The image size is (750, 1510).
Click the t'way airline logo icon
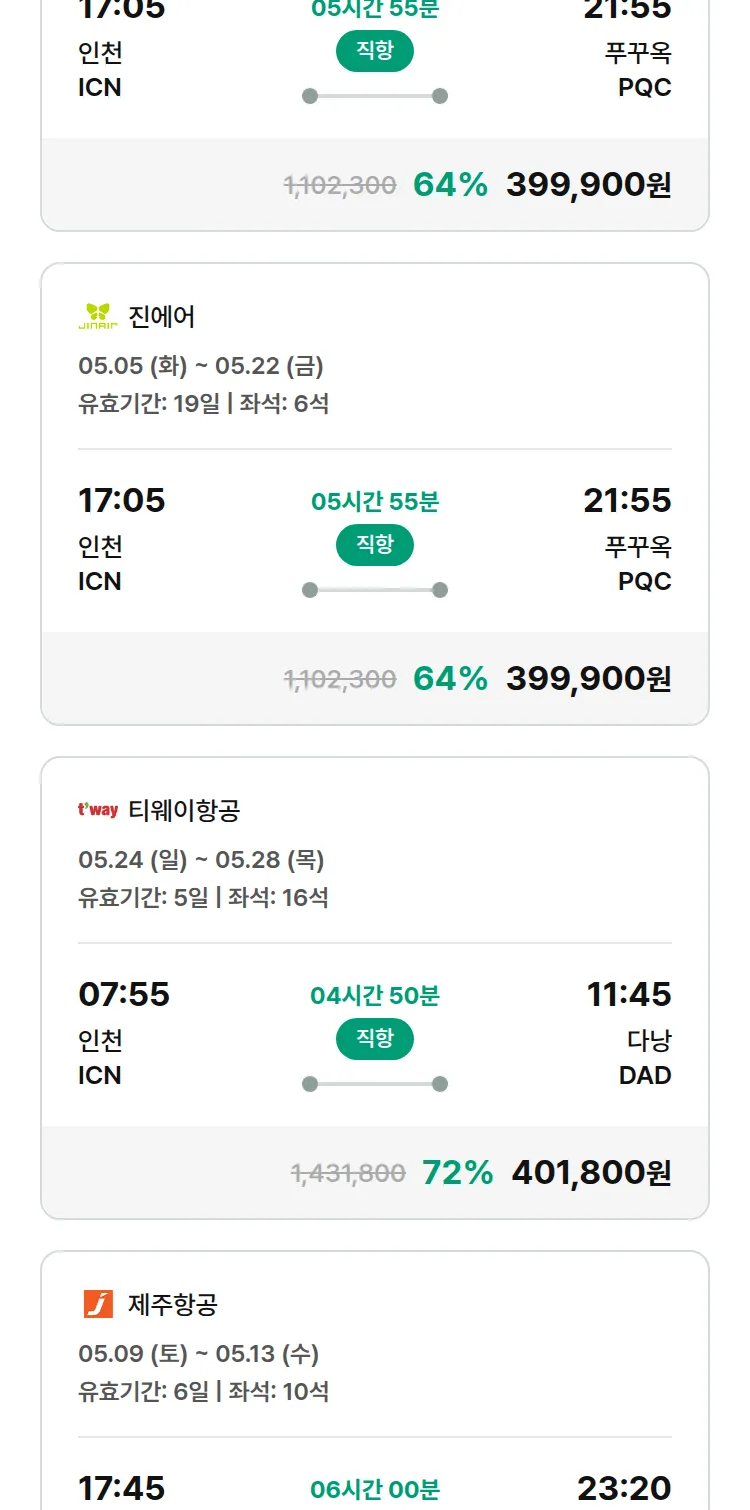tap(98, 810)
